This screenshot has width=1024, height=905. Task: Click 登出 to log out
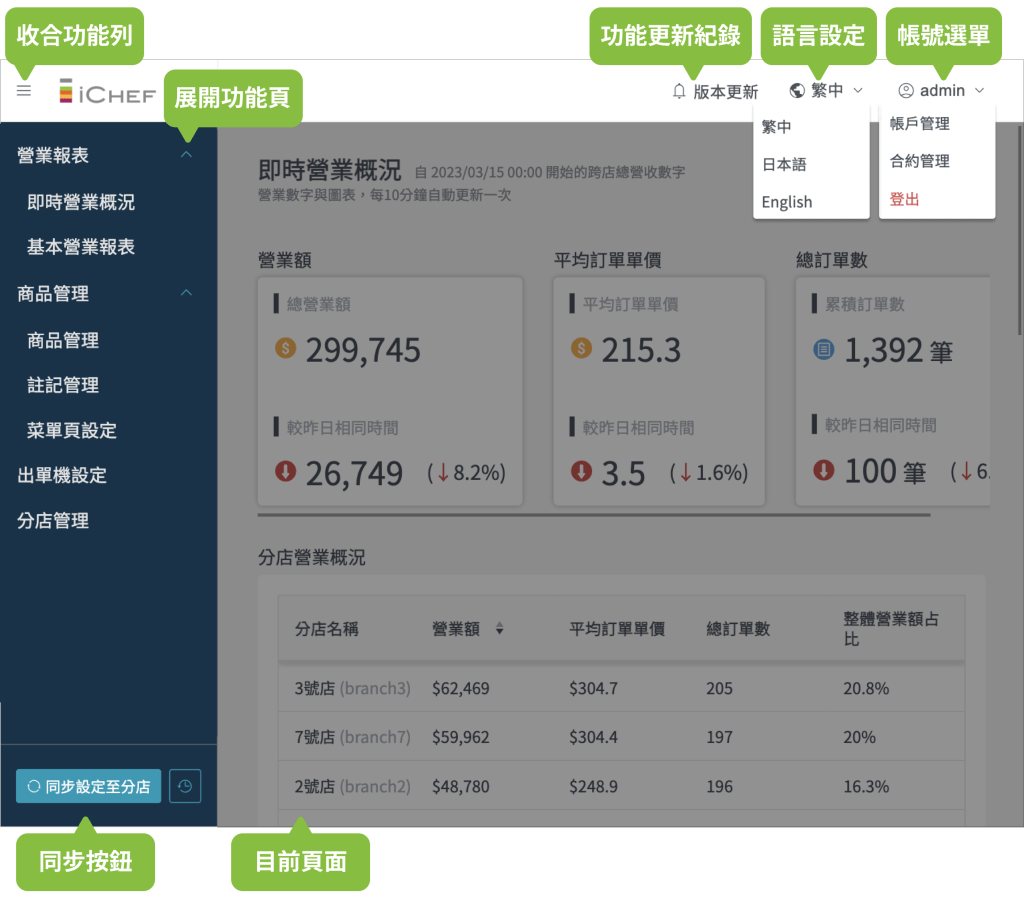click(x=904, y=199)
